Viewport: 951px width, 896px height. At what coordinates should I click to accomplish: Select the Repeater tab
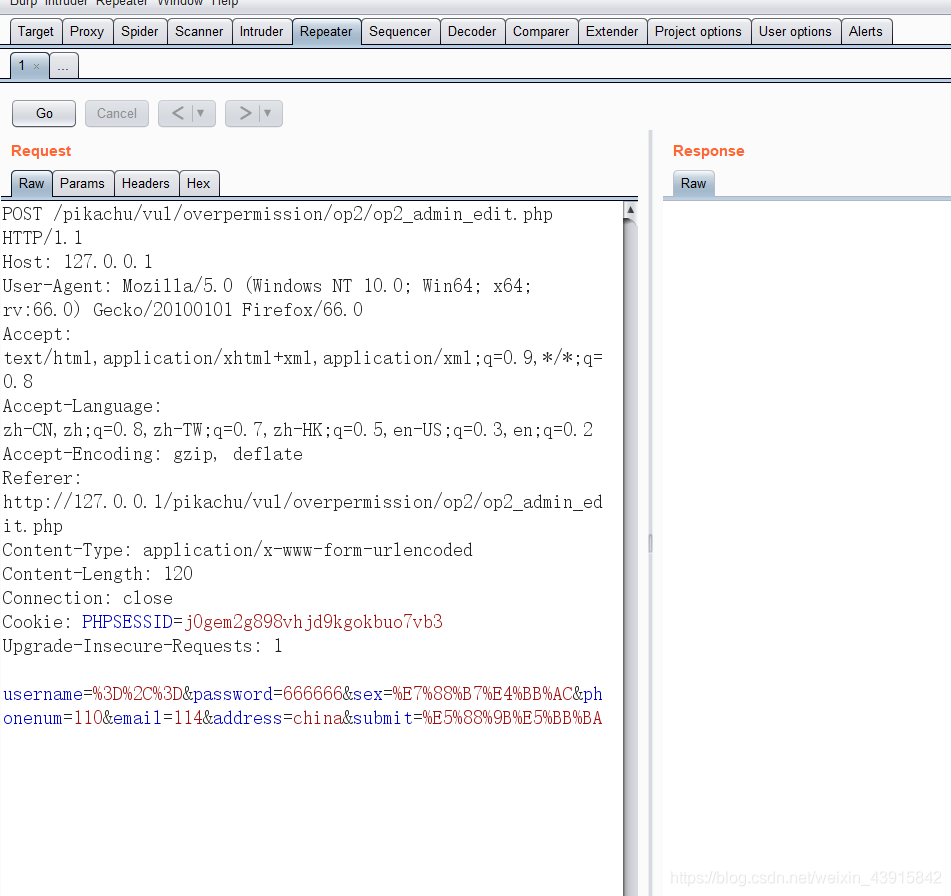[x=326, y=32]
